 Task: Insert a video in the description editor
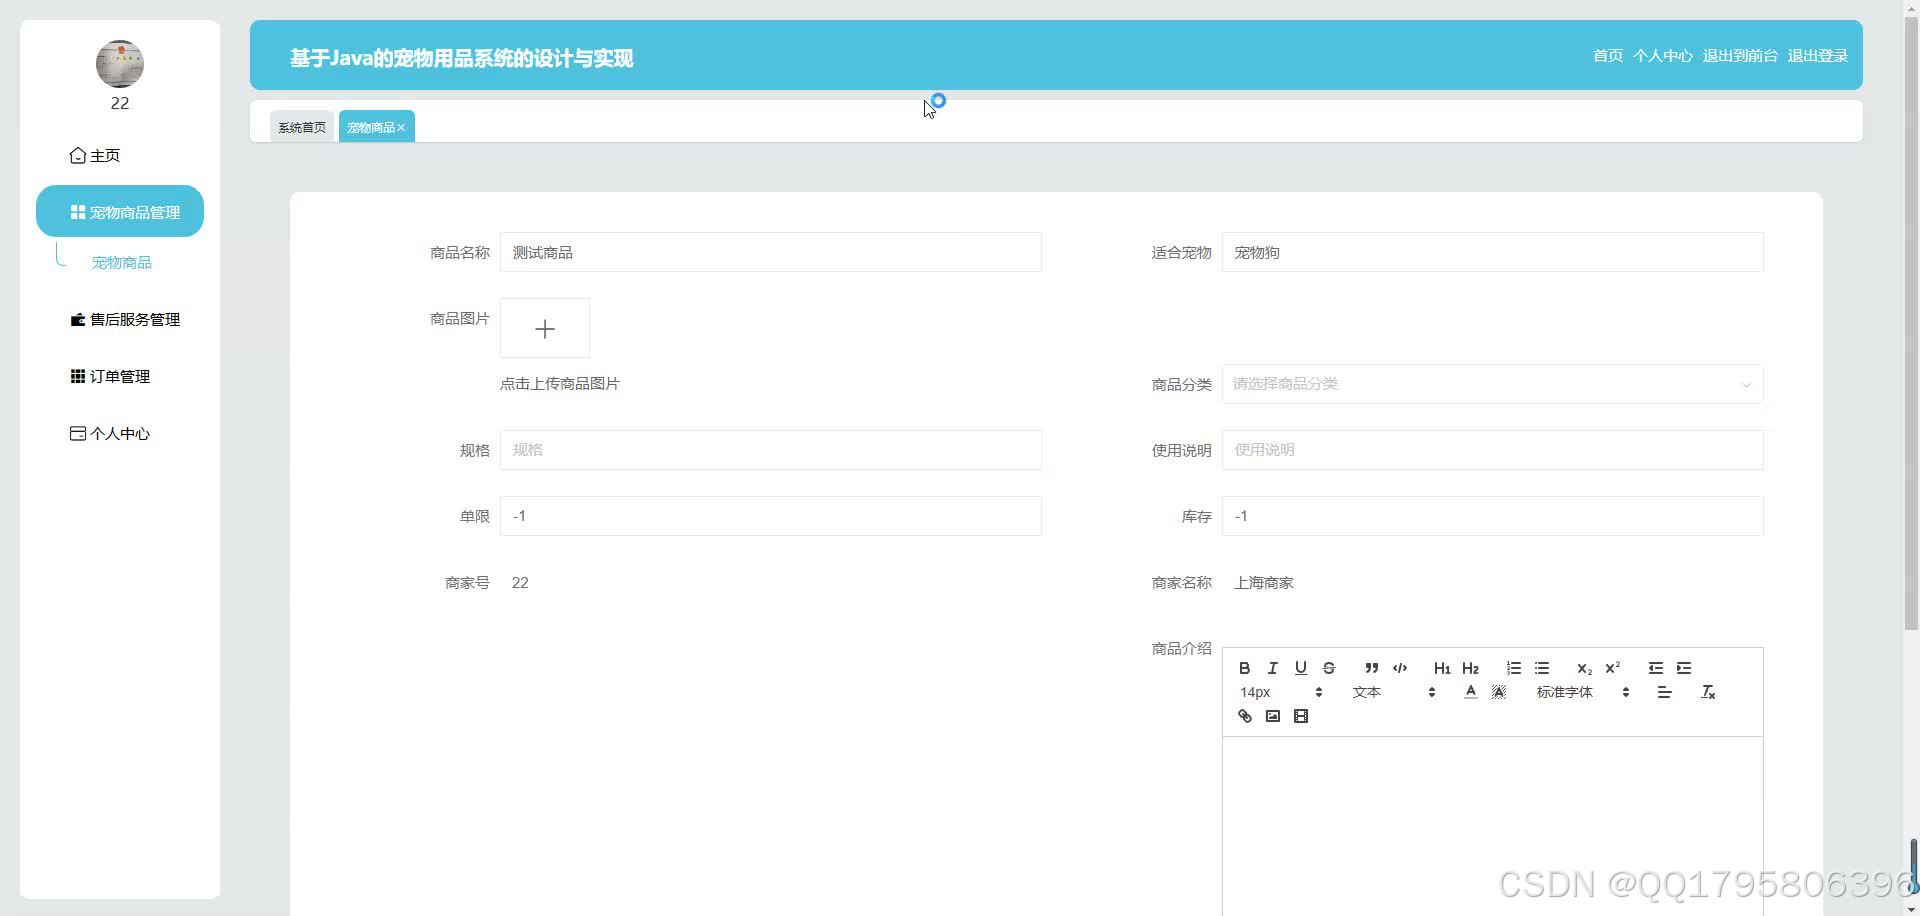click(1300, 716)
